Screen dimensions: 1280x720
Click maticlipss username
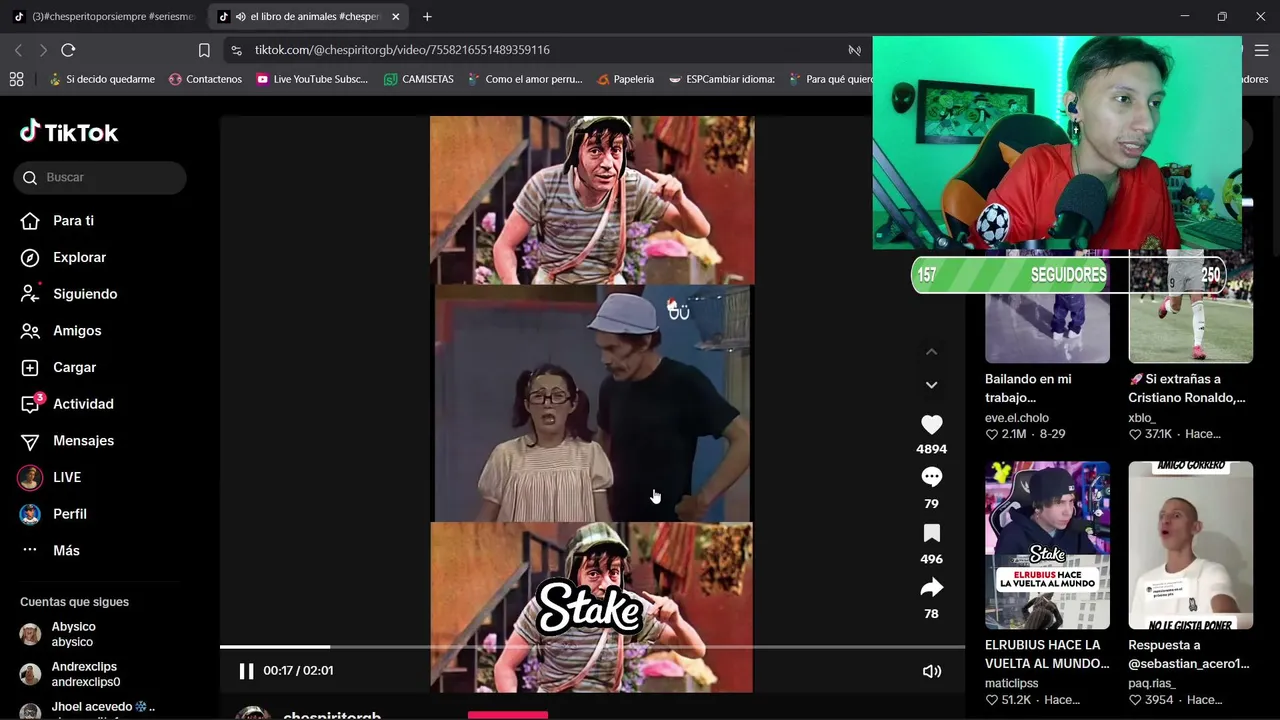click(1012, 684)
